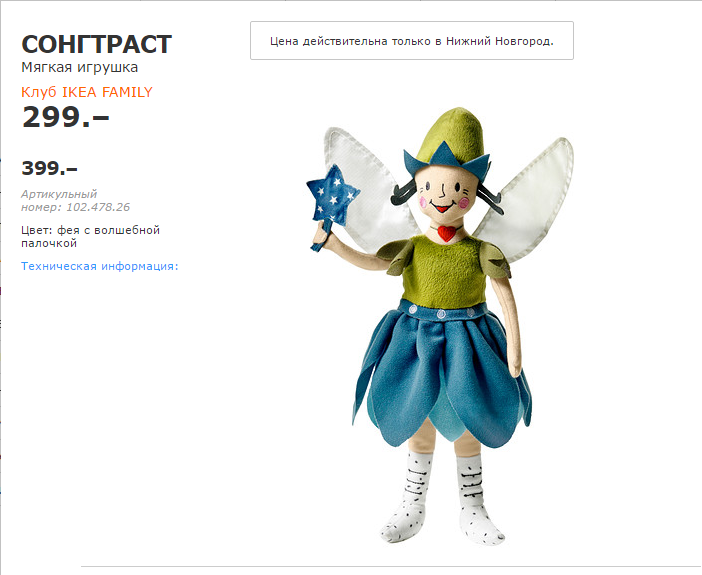Image resolution: width=702 pixels, height=575 pixels.
Task: Click the doll's smiling face
Action: (443, 195)
